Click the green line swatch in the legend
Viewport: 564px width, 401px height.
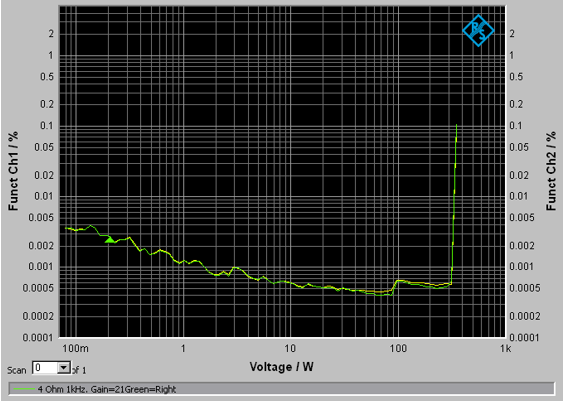(24, 389)
